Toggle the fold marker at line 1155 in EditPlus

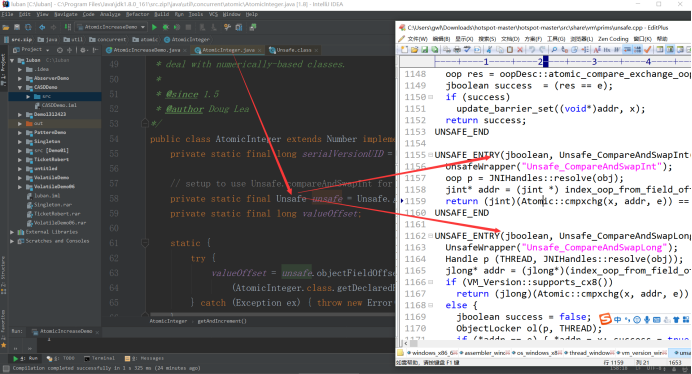(430, 155)
